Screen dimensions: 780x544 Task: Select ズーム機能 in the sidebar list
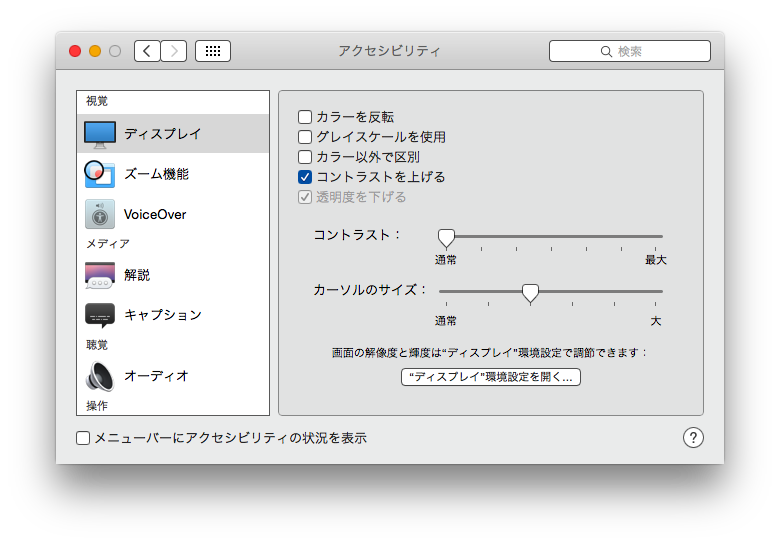pos(173,174)
